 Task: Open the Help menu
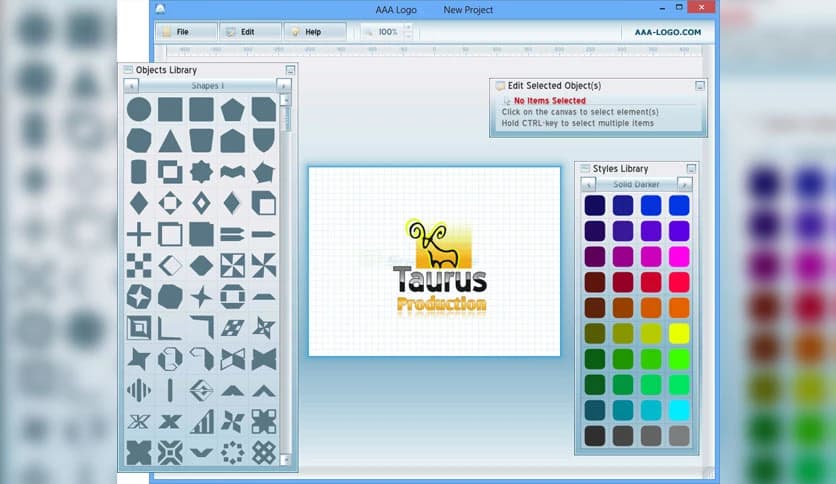tap(315, 32)
